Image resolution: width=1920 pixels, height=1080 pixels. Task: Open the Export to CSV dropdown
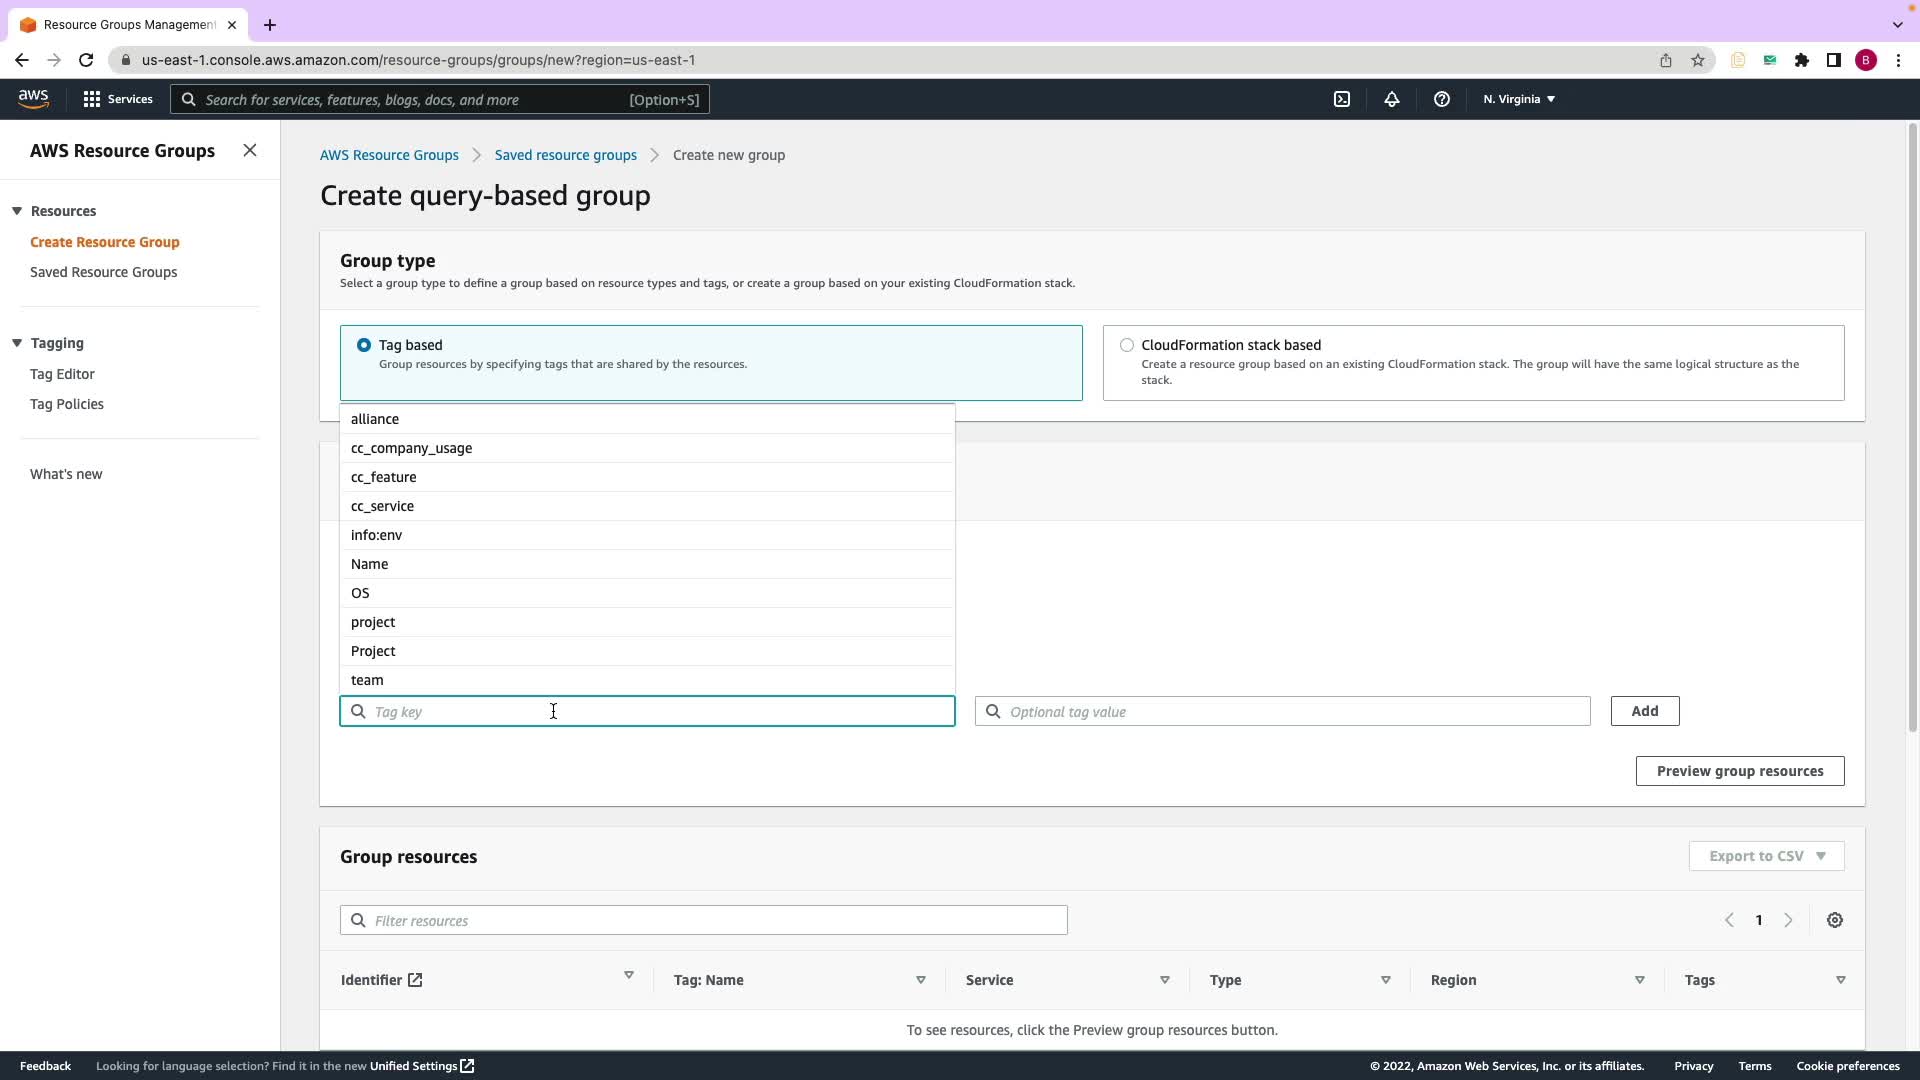click(x=1766, y=856)
